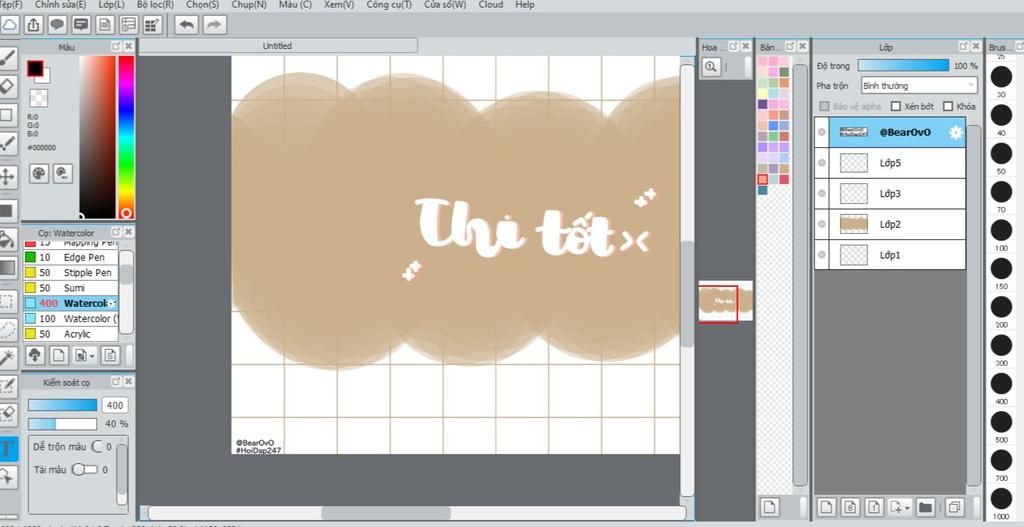Select the Text tool (T icon)
The width and height of the screenshot is (1024, 527).
(x=7, y=449)
